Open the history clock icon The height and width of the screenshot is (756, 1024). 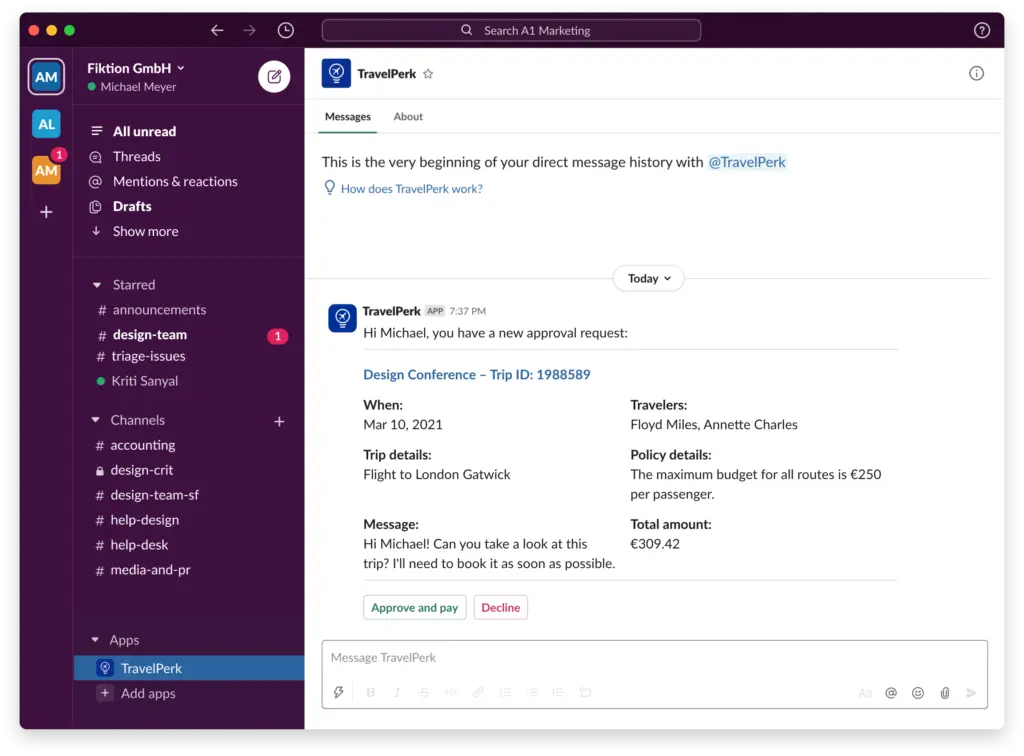[x=285, y=30]
